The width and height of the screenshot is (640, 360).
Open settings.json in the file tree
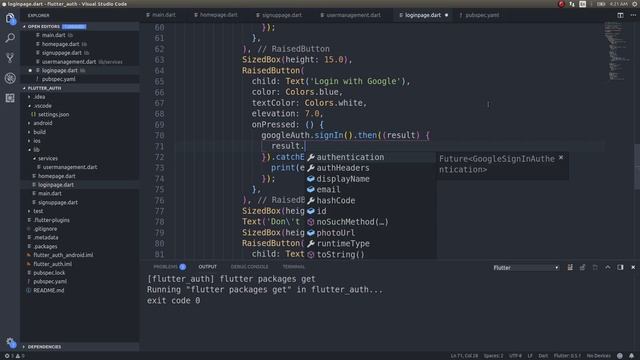tap(53, 114)
